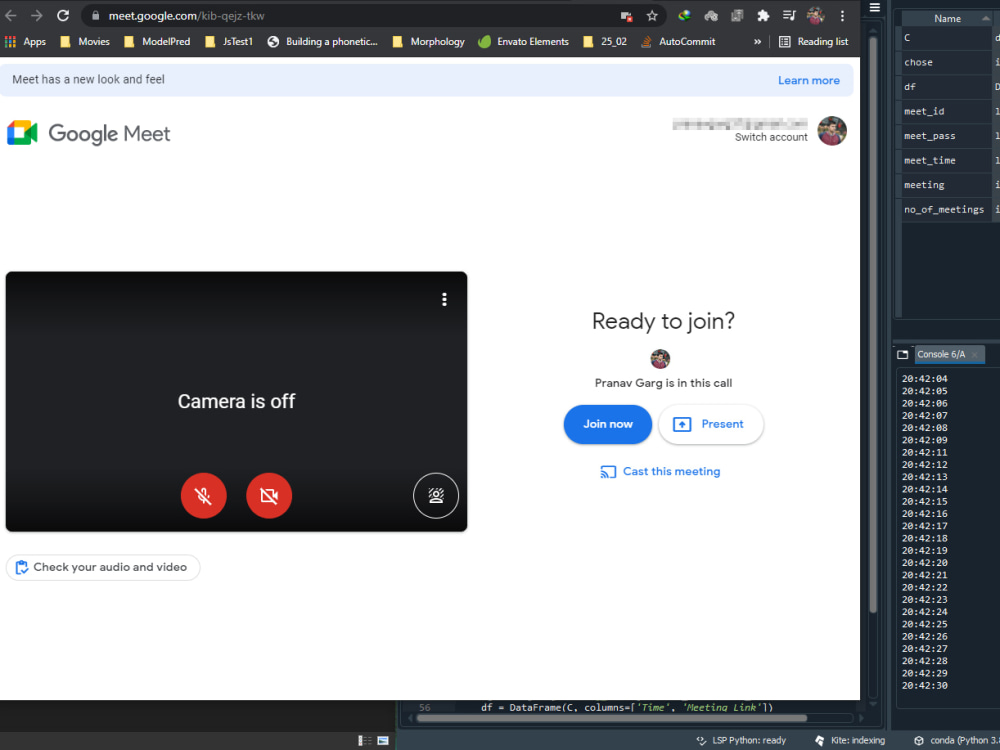Select the meet_time variable row
The width and height of the screenshot is (1000, 750).
tap(946, 161)
